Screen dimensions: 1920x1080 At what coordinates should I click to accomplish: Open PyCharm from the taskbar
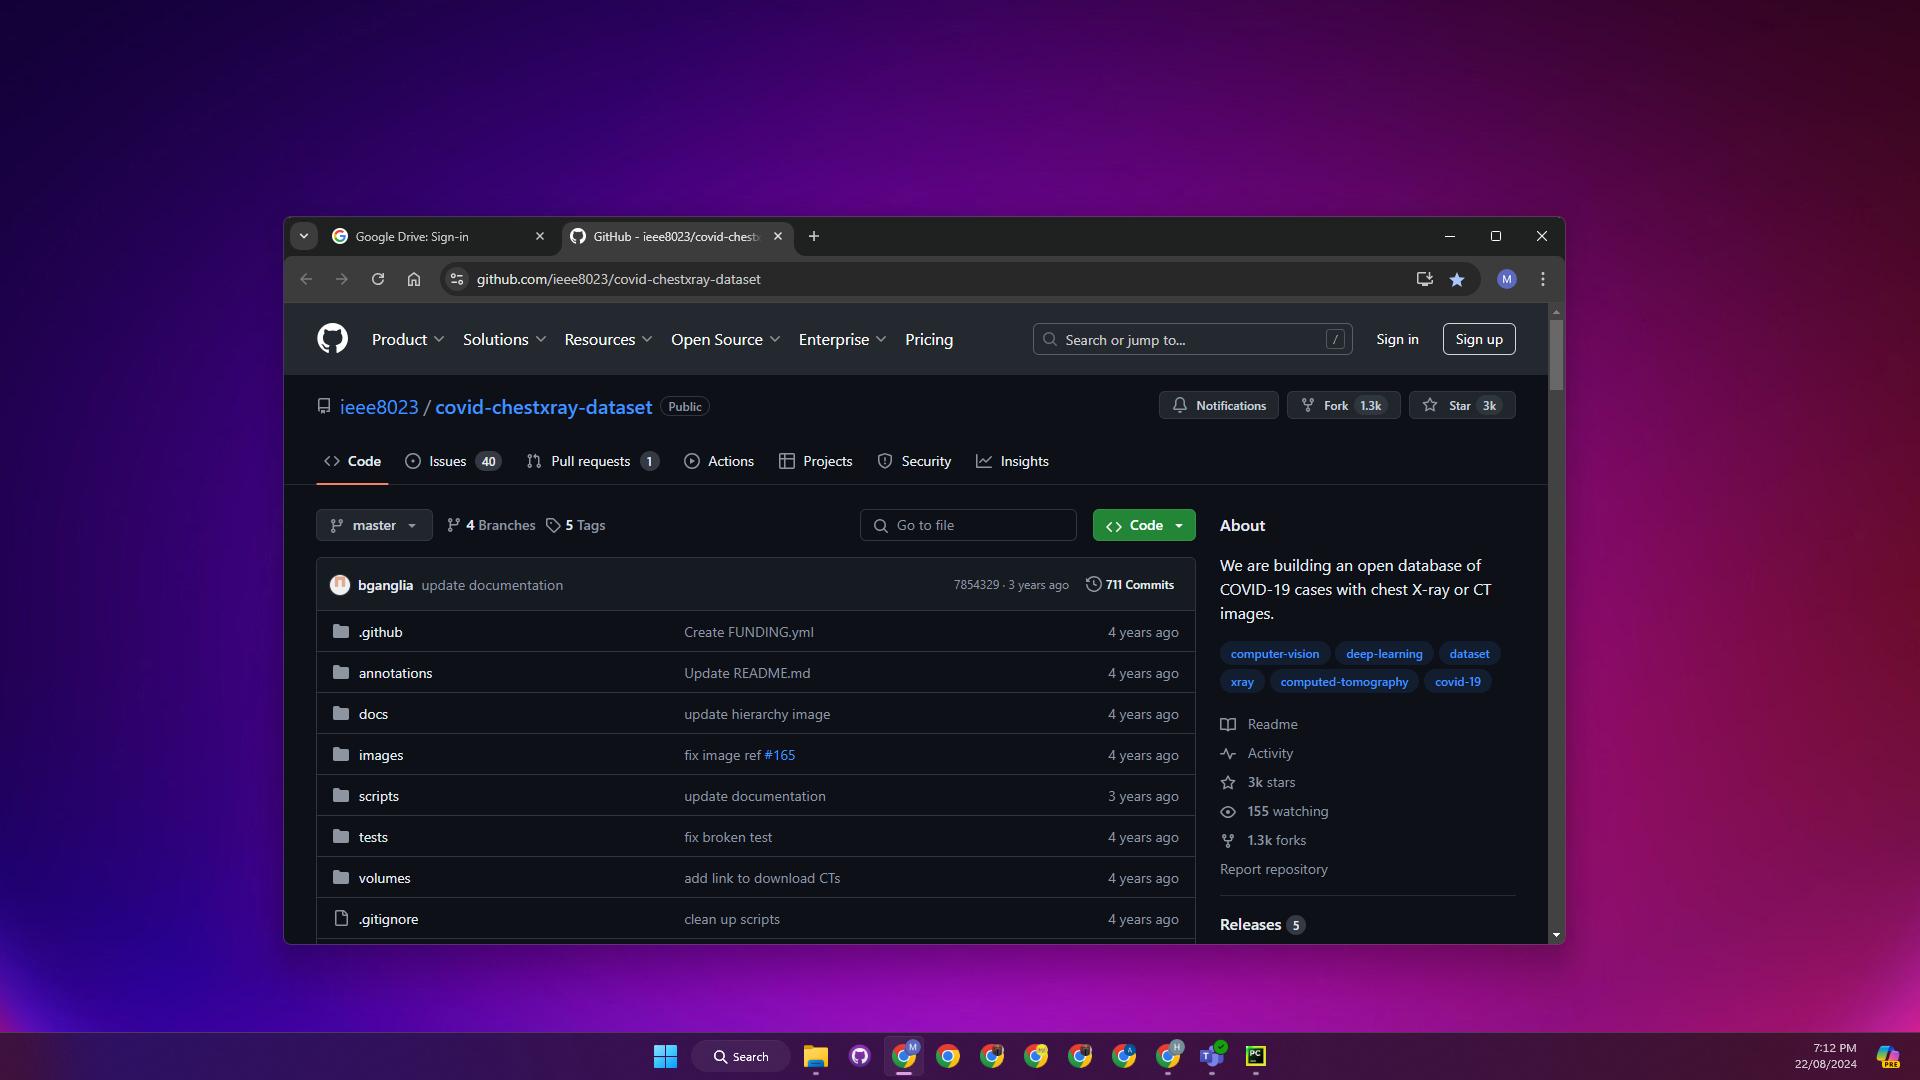point(1256,1056)
